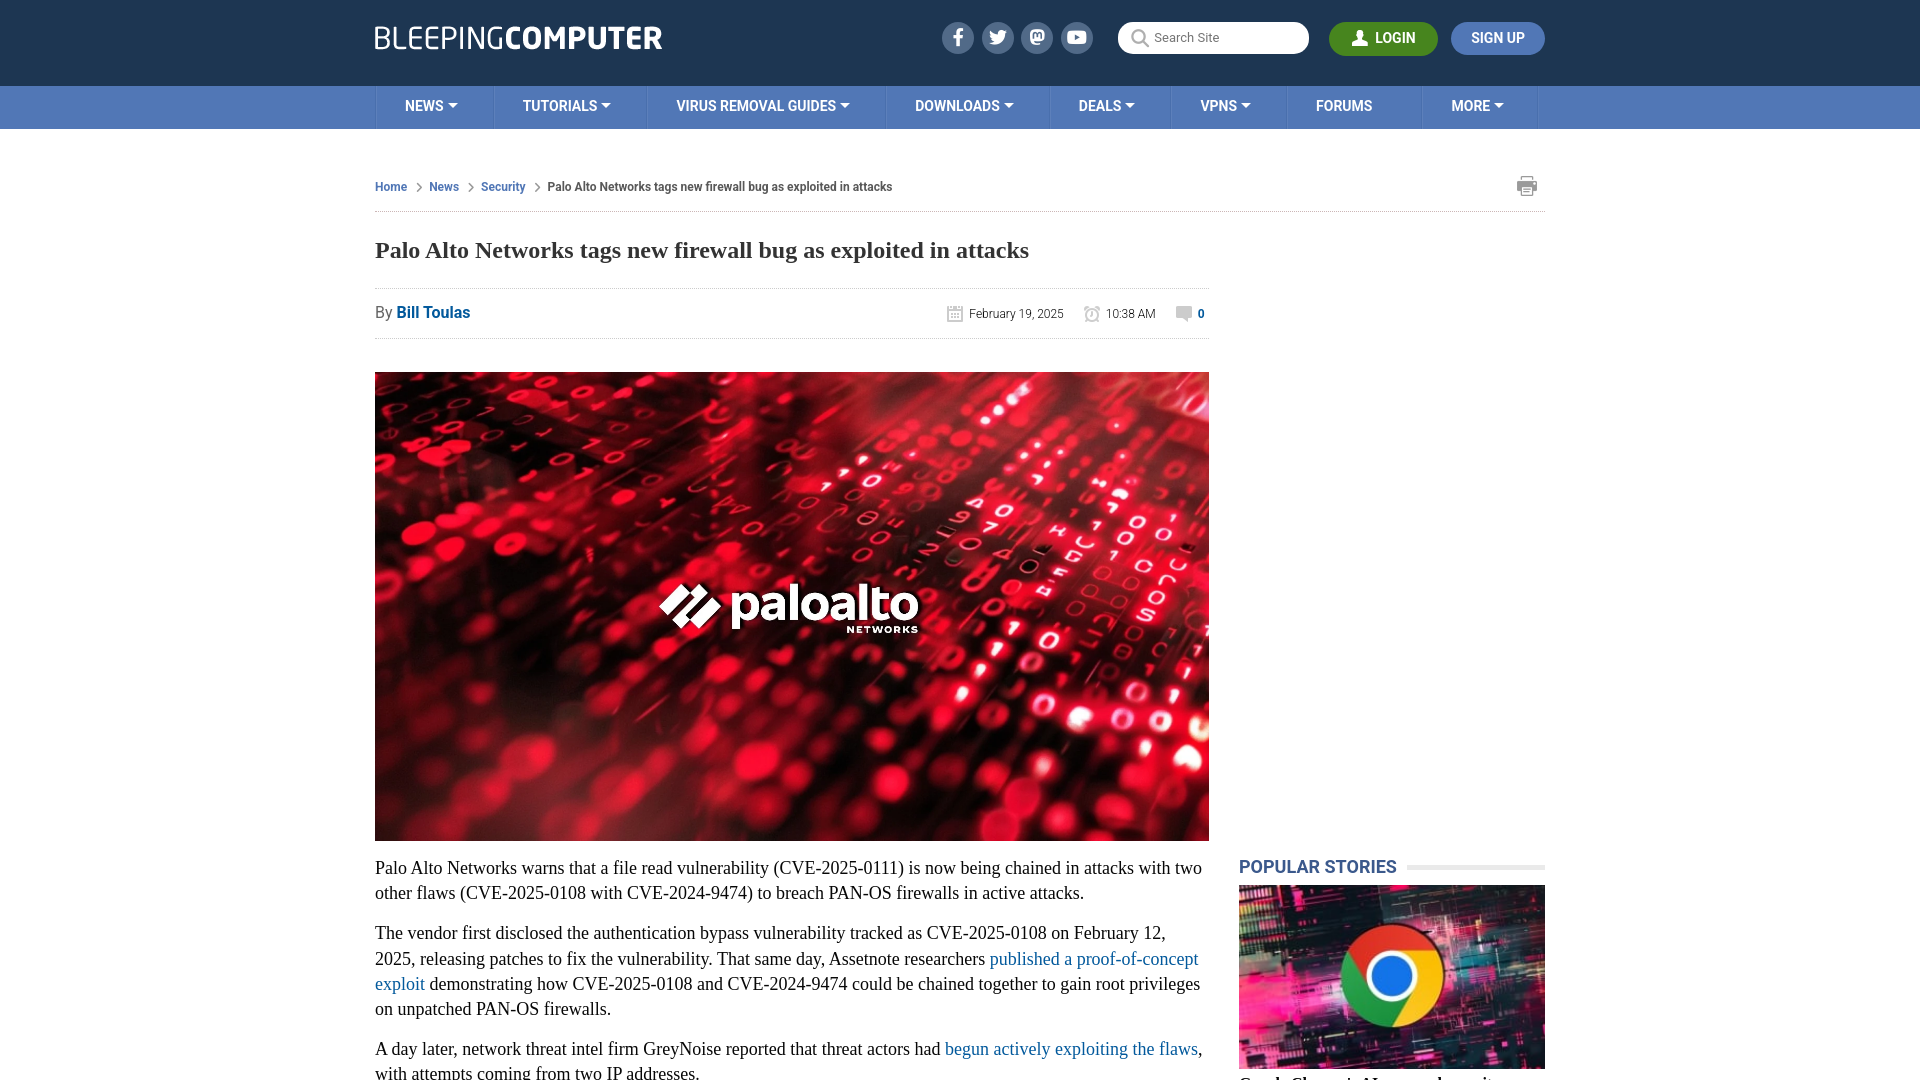Visit BleepingComputer Mastodon page
1920x1080 pixels.
tap(1038, 37)
